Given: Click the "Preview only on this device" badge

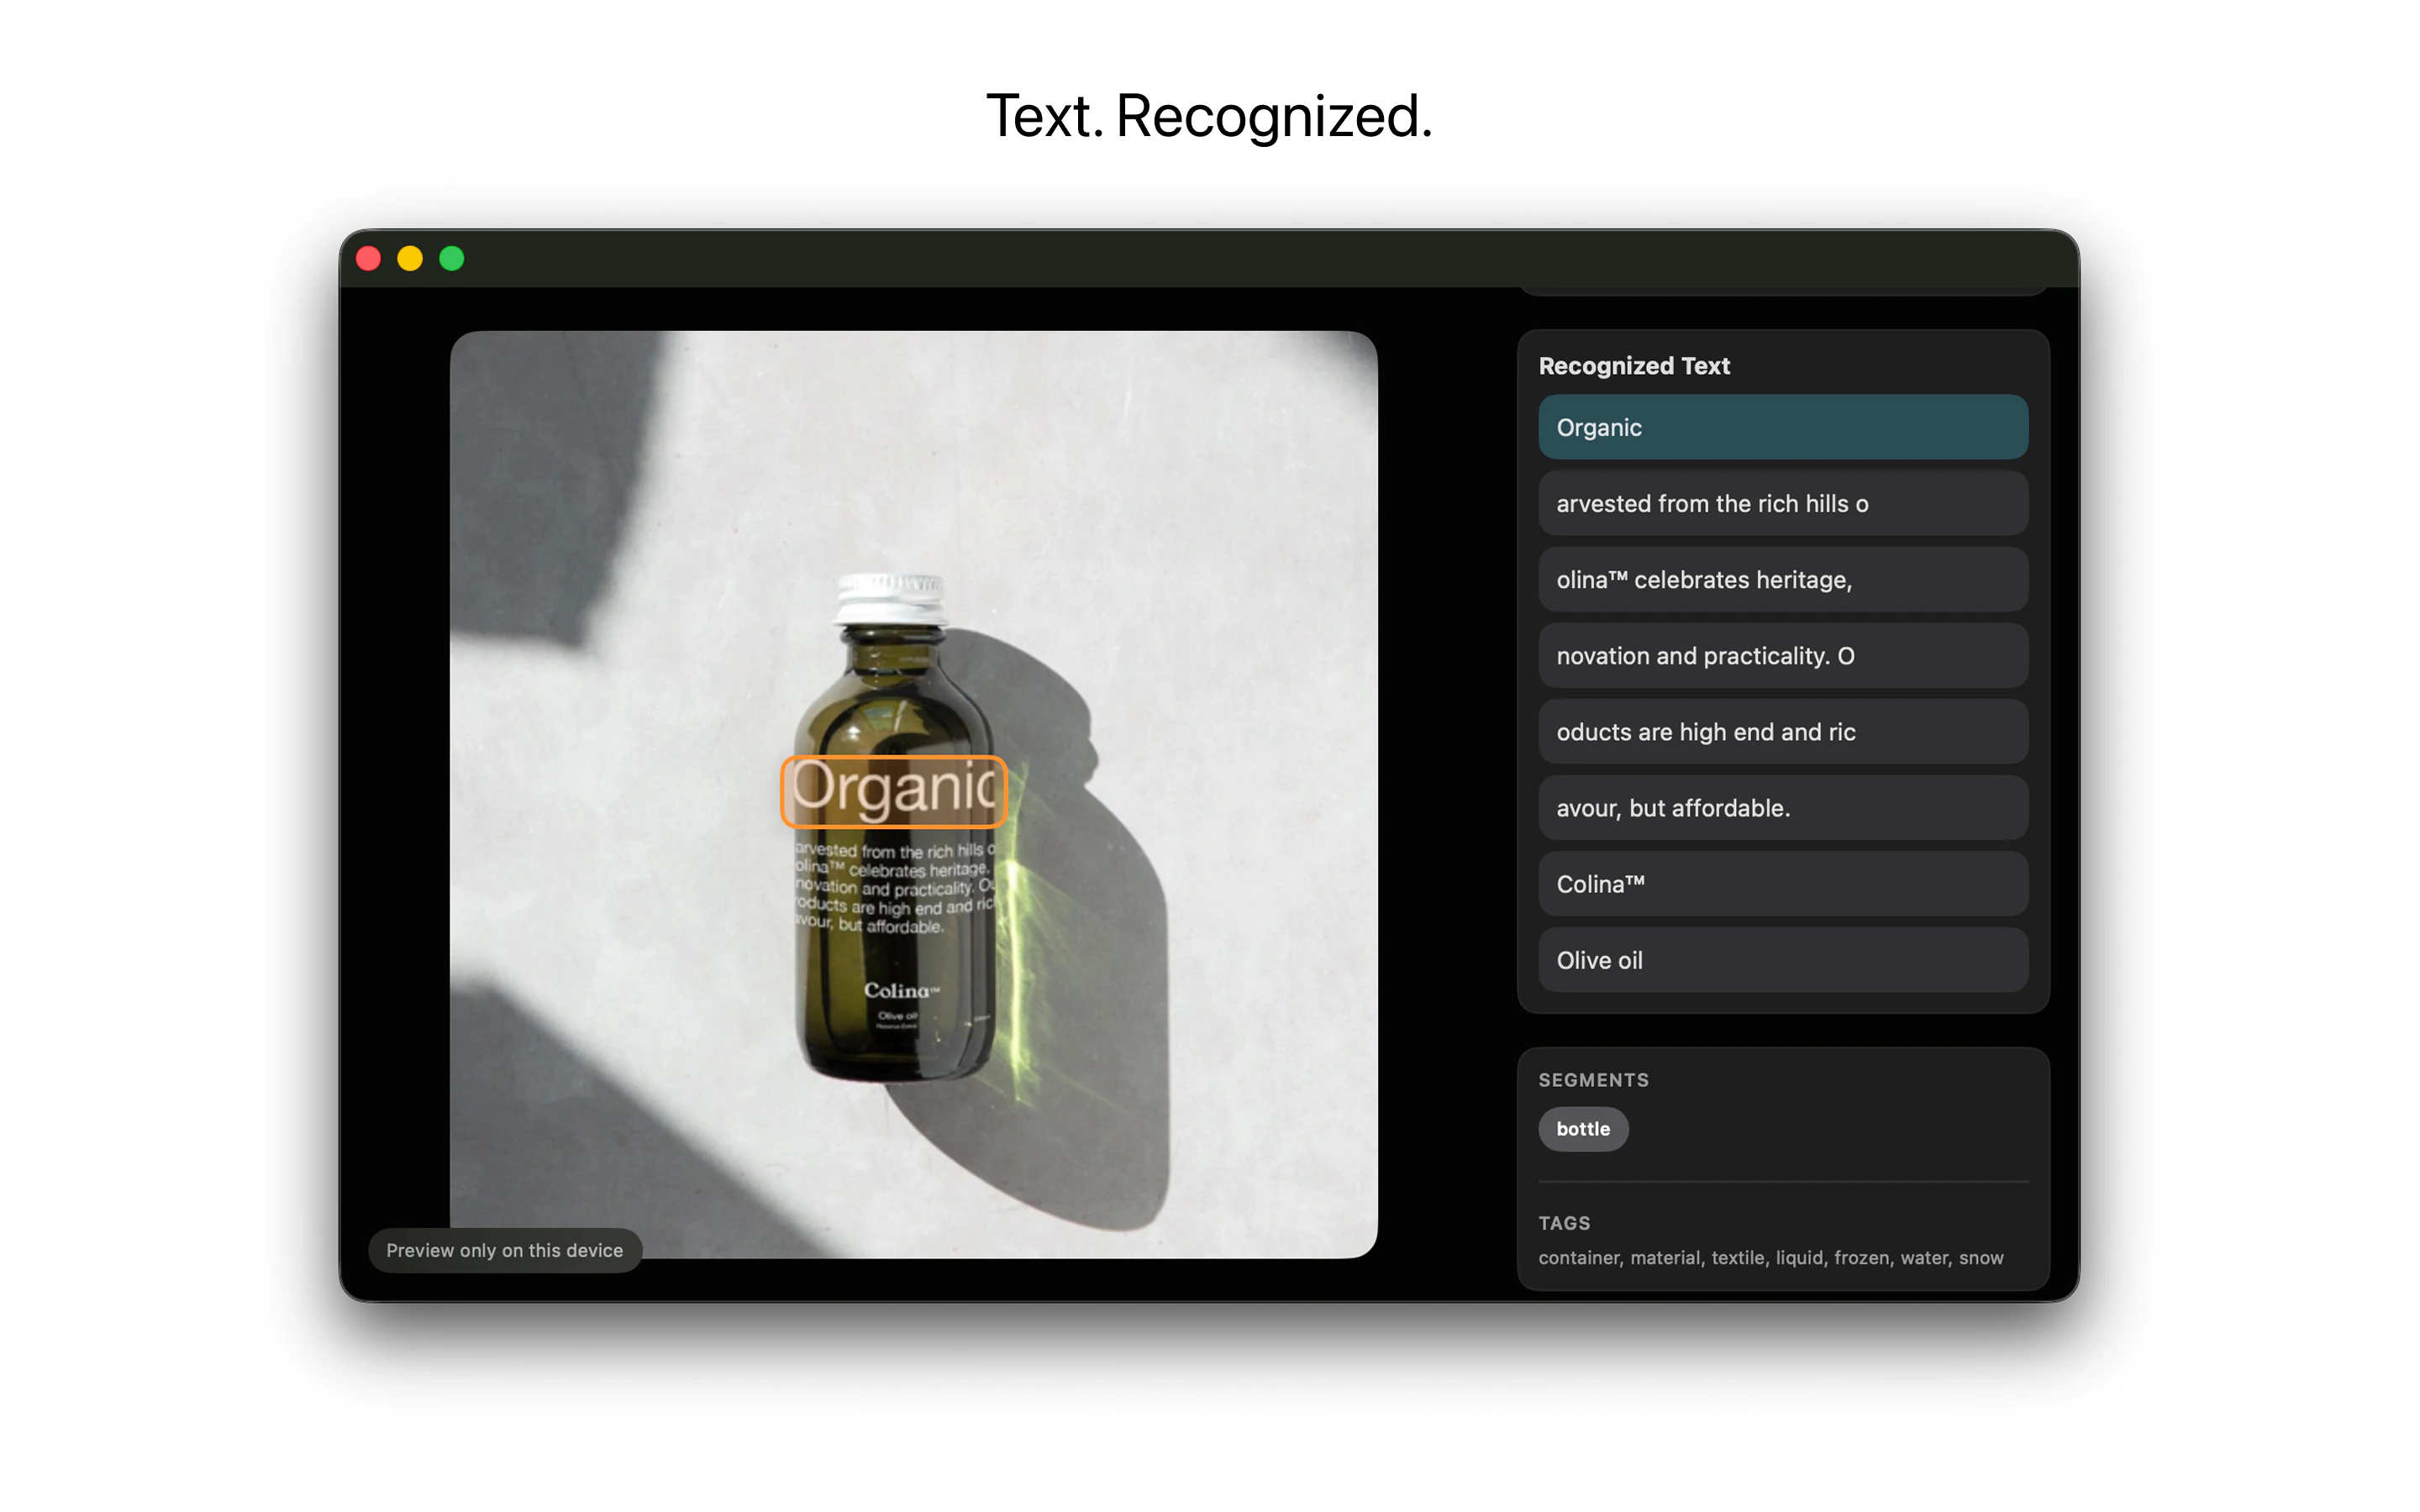Looking at the screenshot, I should coord(505,1249).
